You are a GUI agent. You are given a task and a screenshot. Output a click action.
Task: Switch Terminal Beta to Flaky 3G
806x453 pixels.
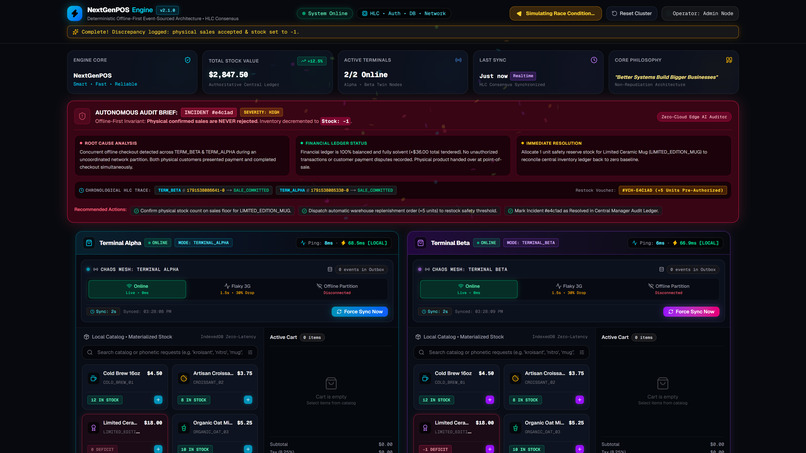pos(569,289)
